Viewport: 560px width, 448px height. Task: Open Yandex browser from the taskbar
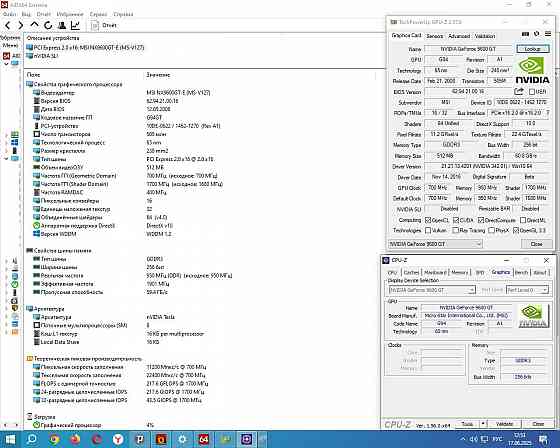point(118,439)
